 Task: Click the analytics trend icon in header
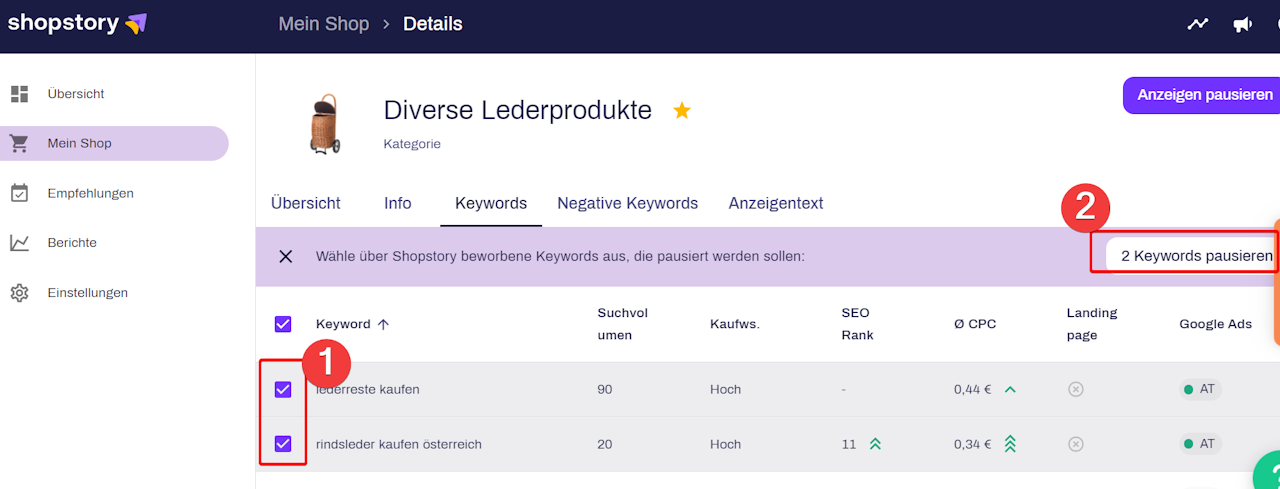pyautogui.click(x=1197, y=24)
